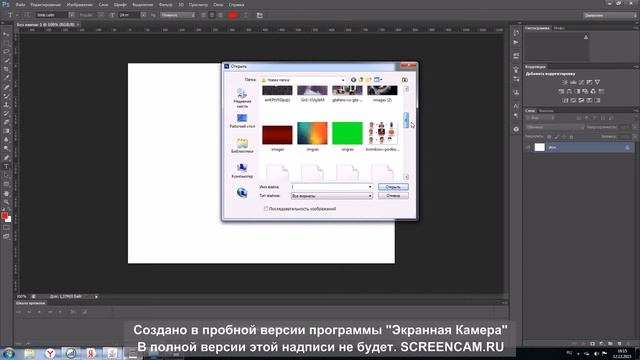
Task: Select the Eyedropper tool
Action: [6, 78]
